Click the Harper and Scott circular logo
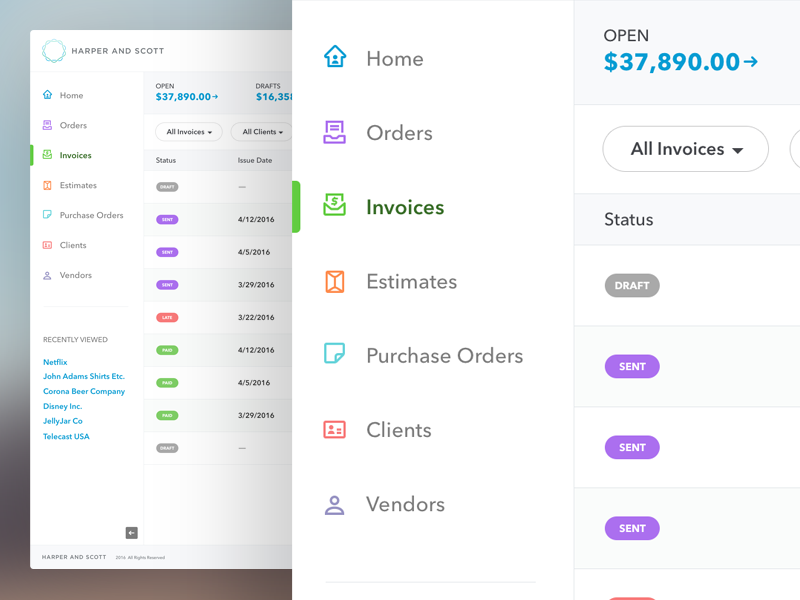The width and height of the screenshot is (800, 600). 54,51
